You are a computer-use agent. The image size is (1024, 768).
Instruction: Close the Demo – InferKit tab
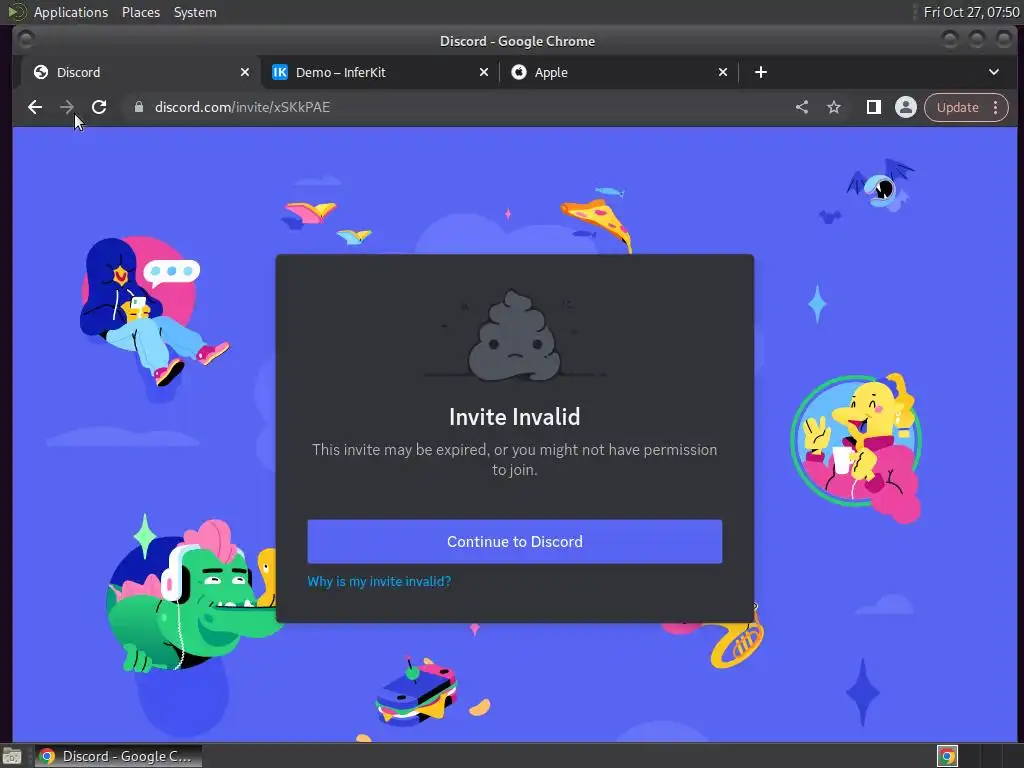click(x=484, y=72)
